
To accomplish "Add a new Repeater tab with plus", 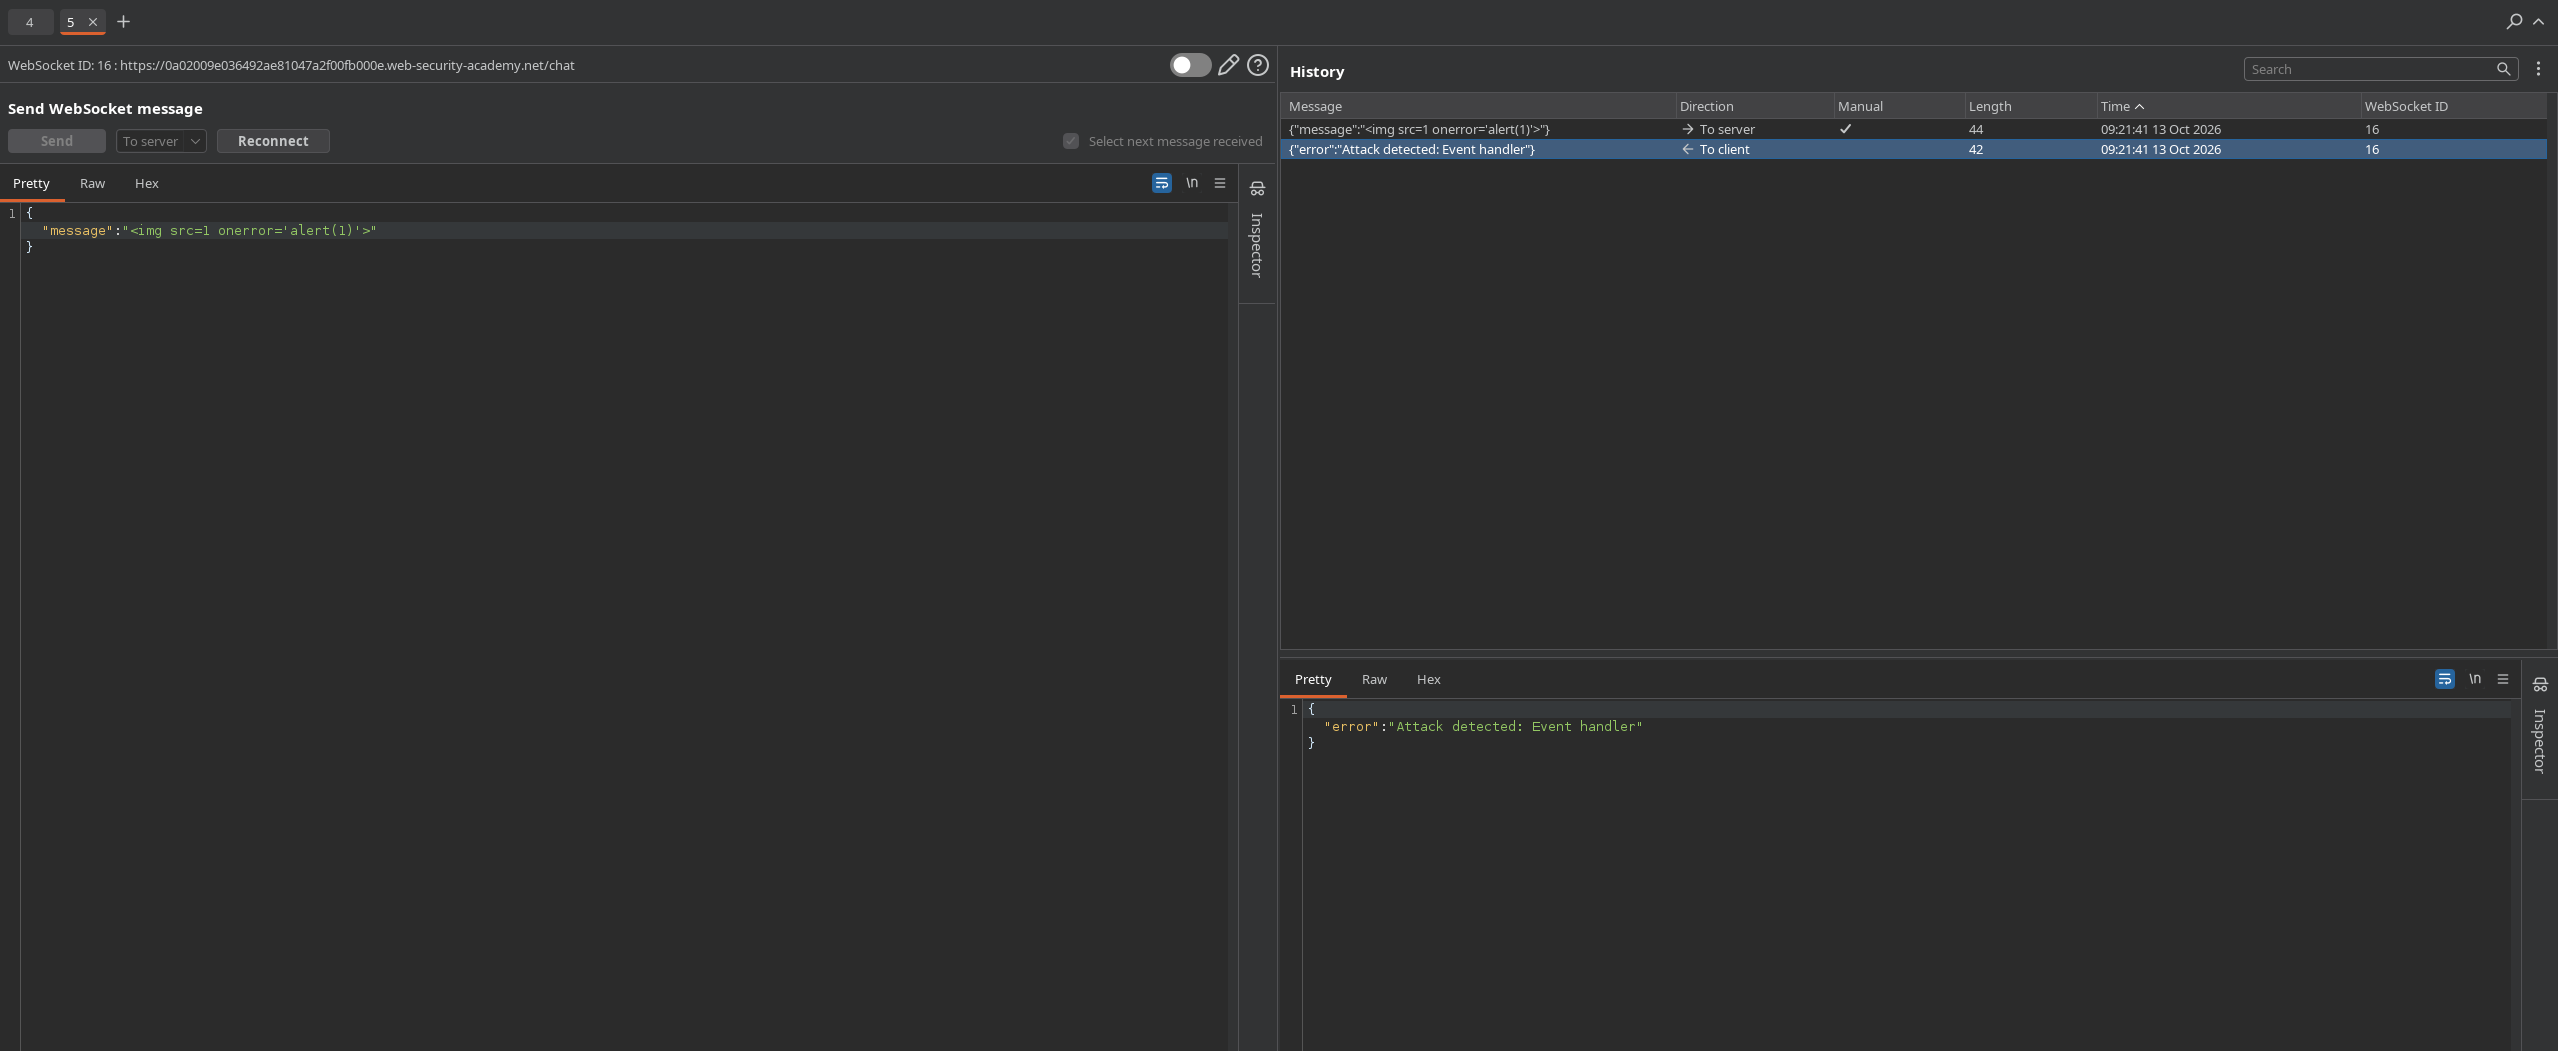I will point(123,21).
